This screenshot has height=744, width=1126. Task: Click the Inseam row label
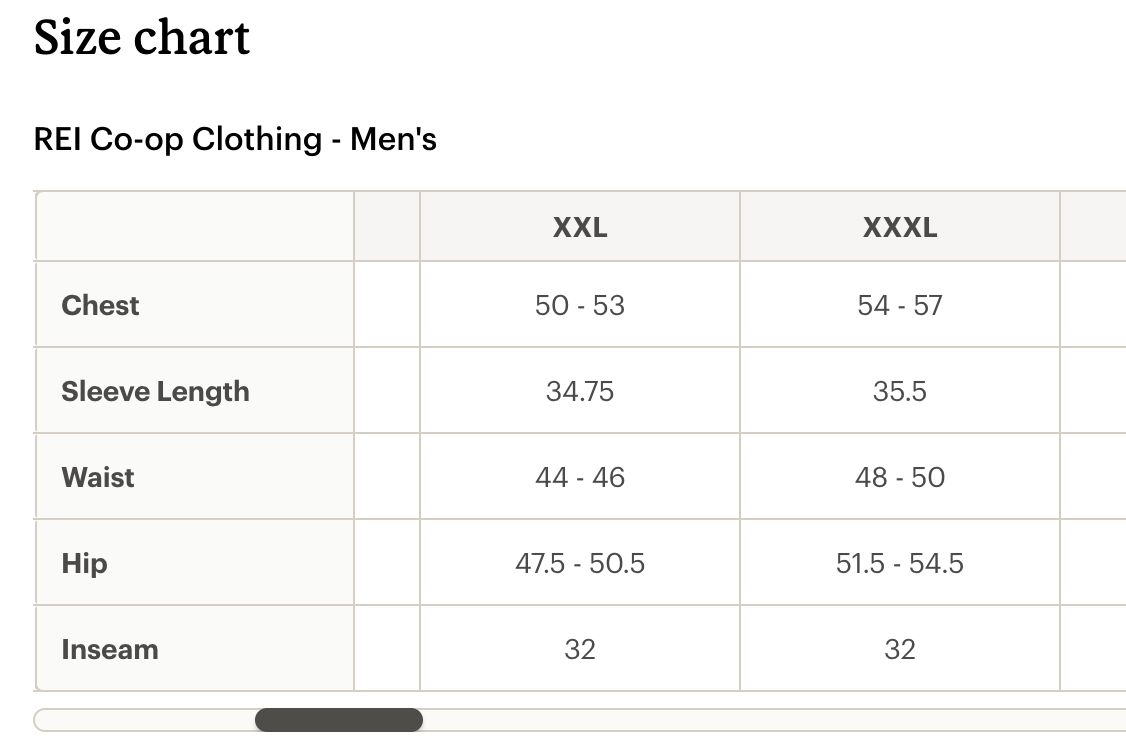(109, 649)
